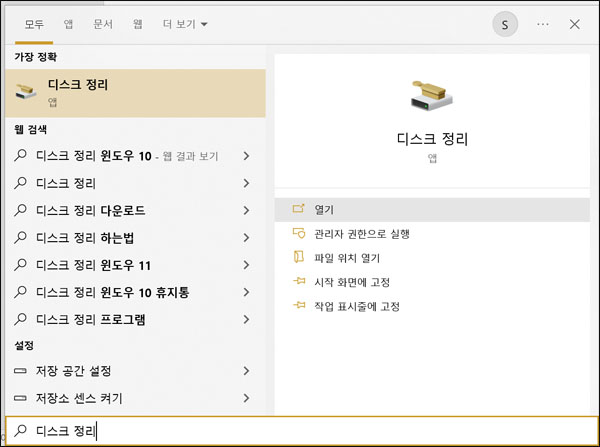
Task: Open the 저장소 센스 켜기 setting
Action: tap(135, 398)
